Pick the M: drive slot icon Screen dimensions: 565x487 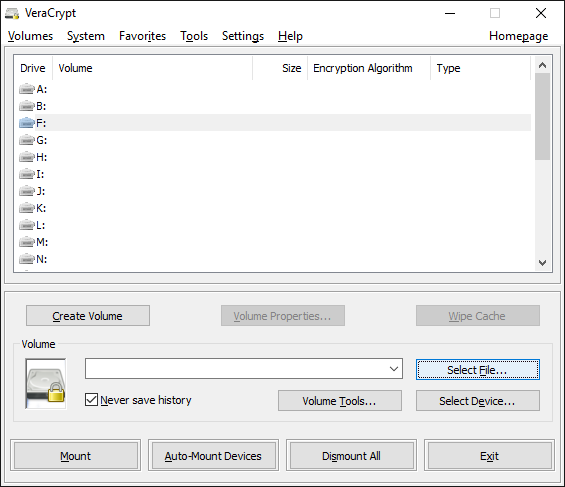coord(27,242)
